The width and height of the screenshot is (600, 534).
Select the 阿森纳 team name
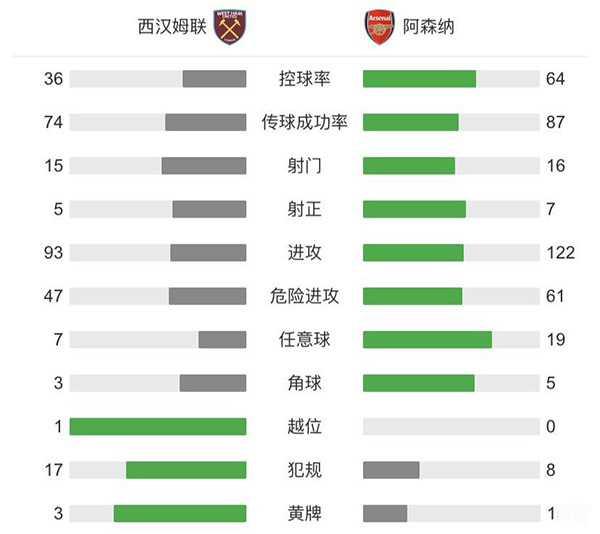428,27
